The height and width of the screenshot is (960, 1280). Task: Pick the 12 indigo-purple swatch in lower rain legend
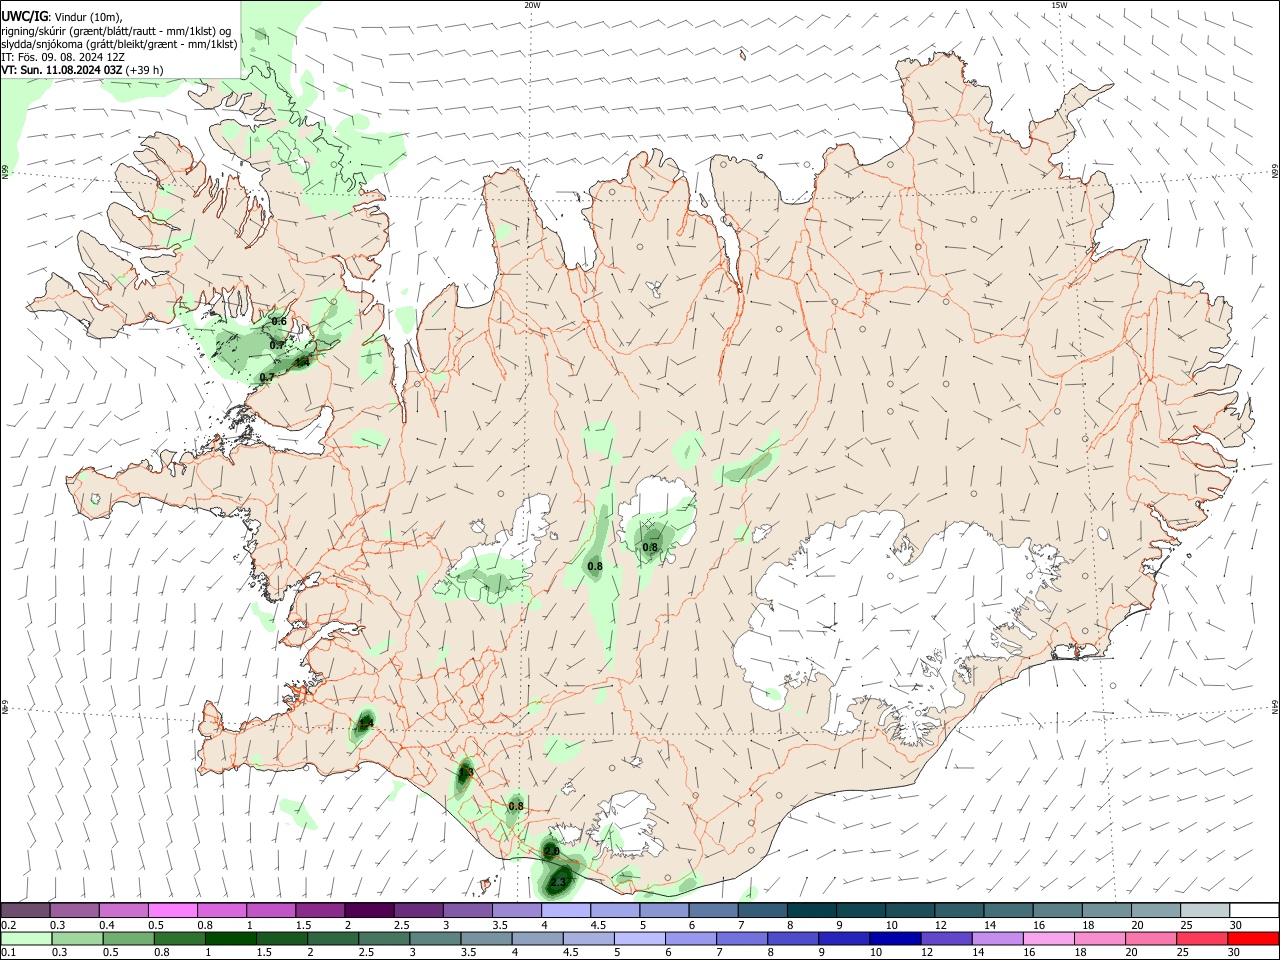point(946,939)
